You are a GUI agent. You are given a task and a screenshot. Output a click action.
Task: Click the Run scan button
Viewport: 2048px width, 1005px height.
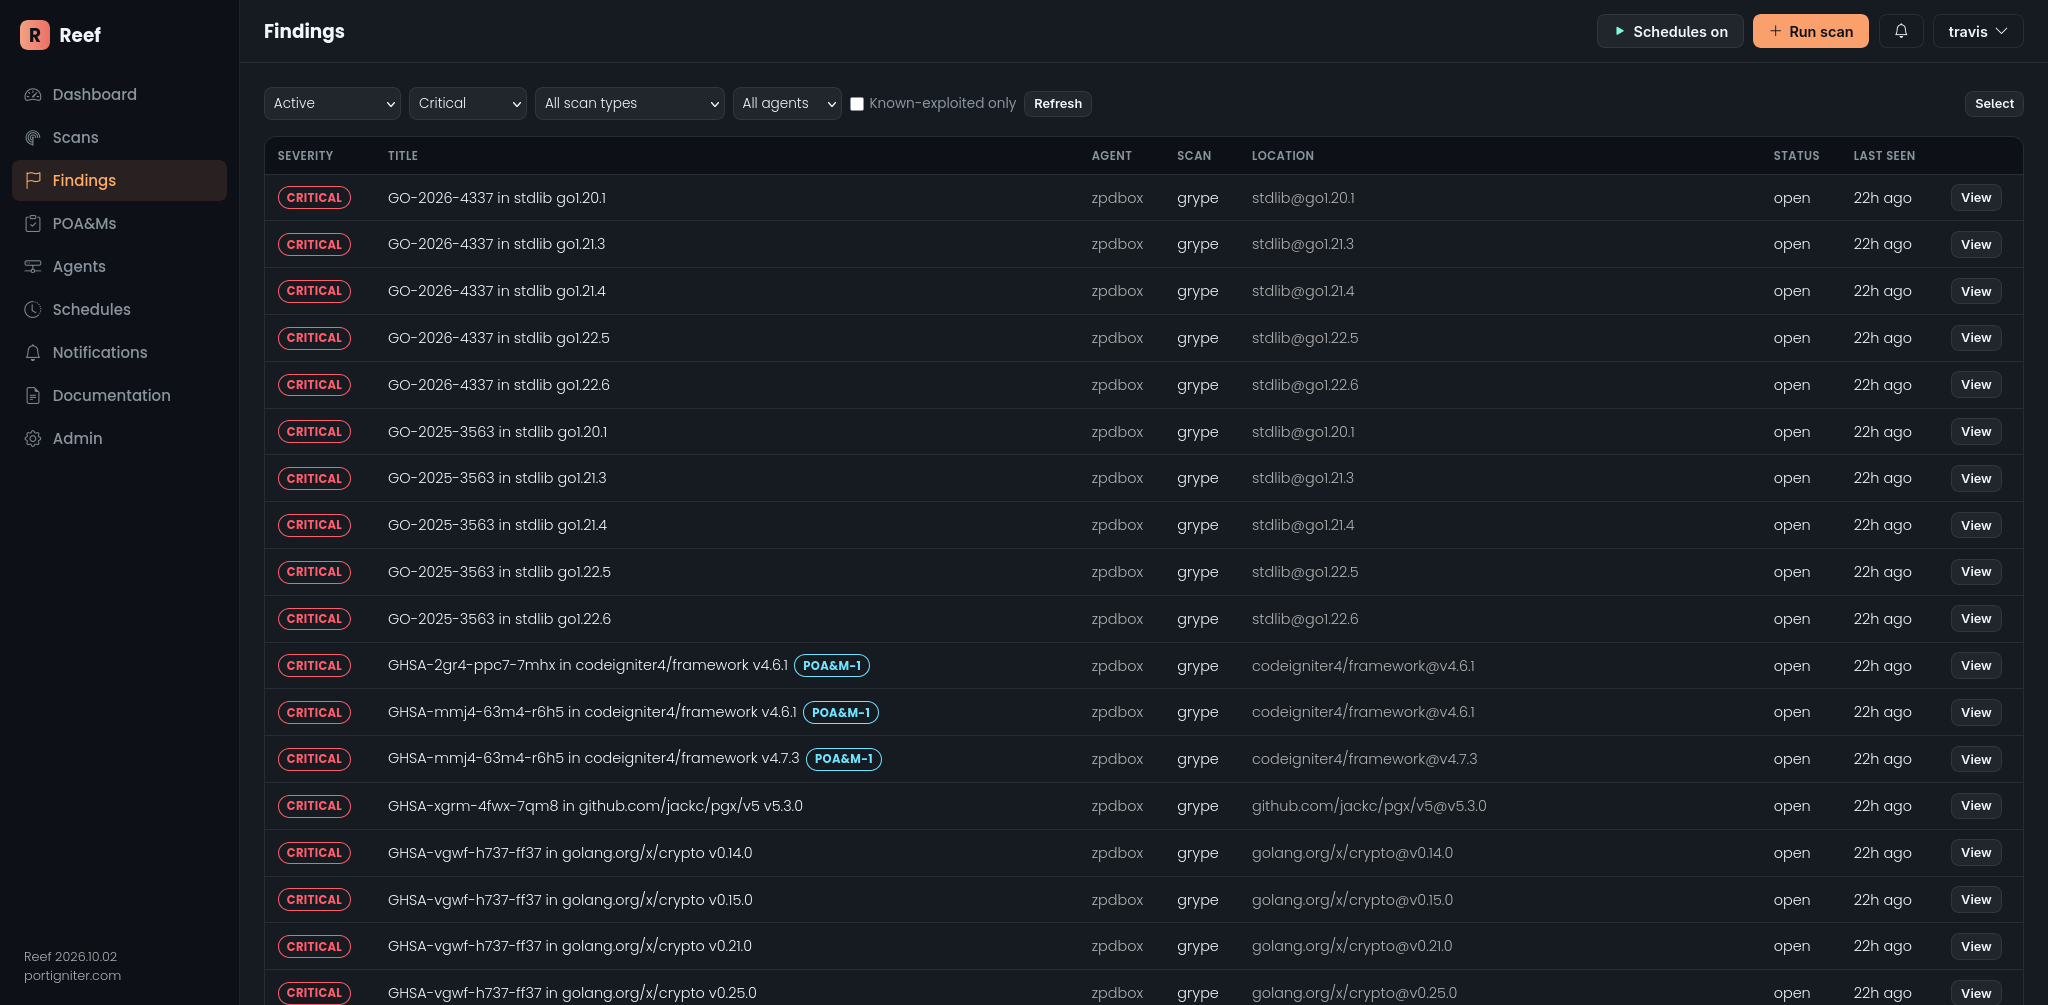[1810, 31]
